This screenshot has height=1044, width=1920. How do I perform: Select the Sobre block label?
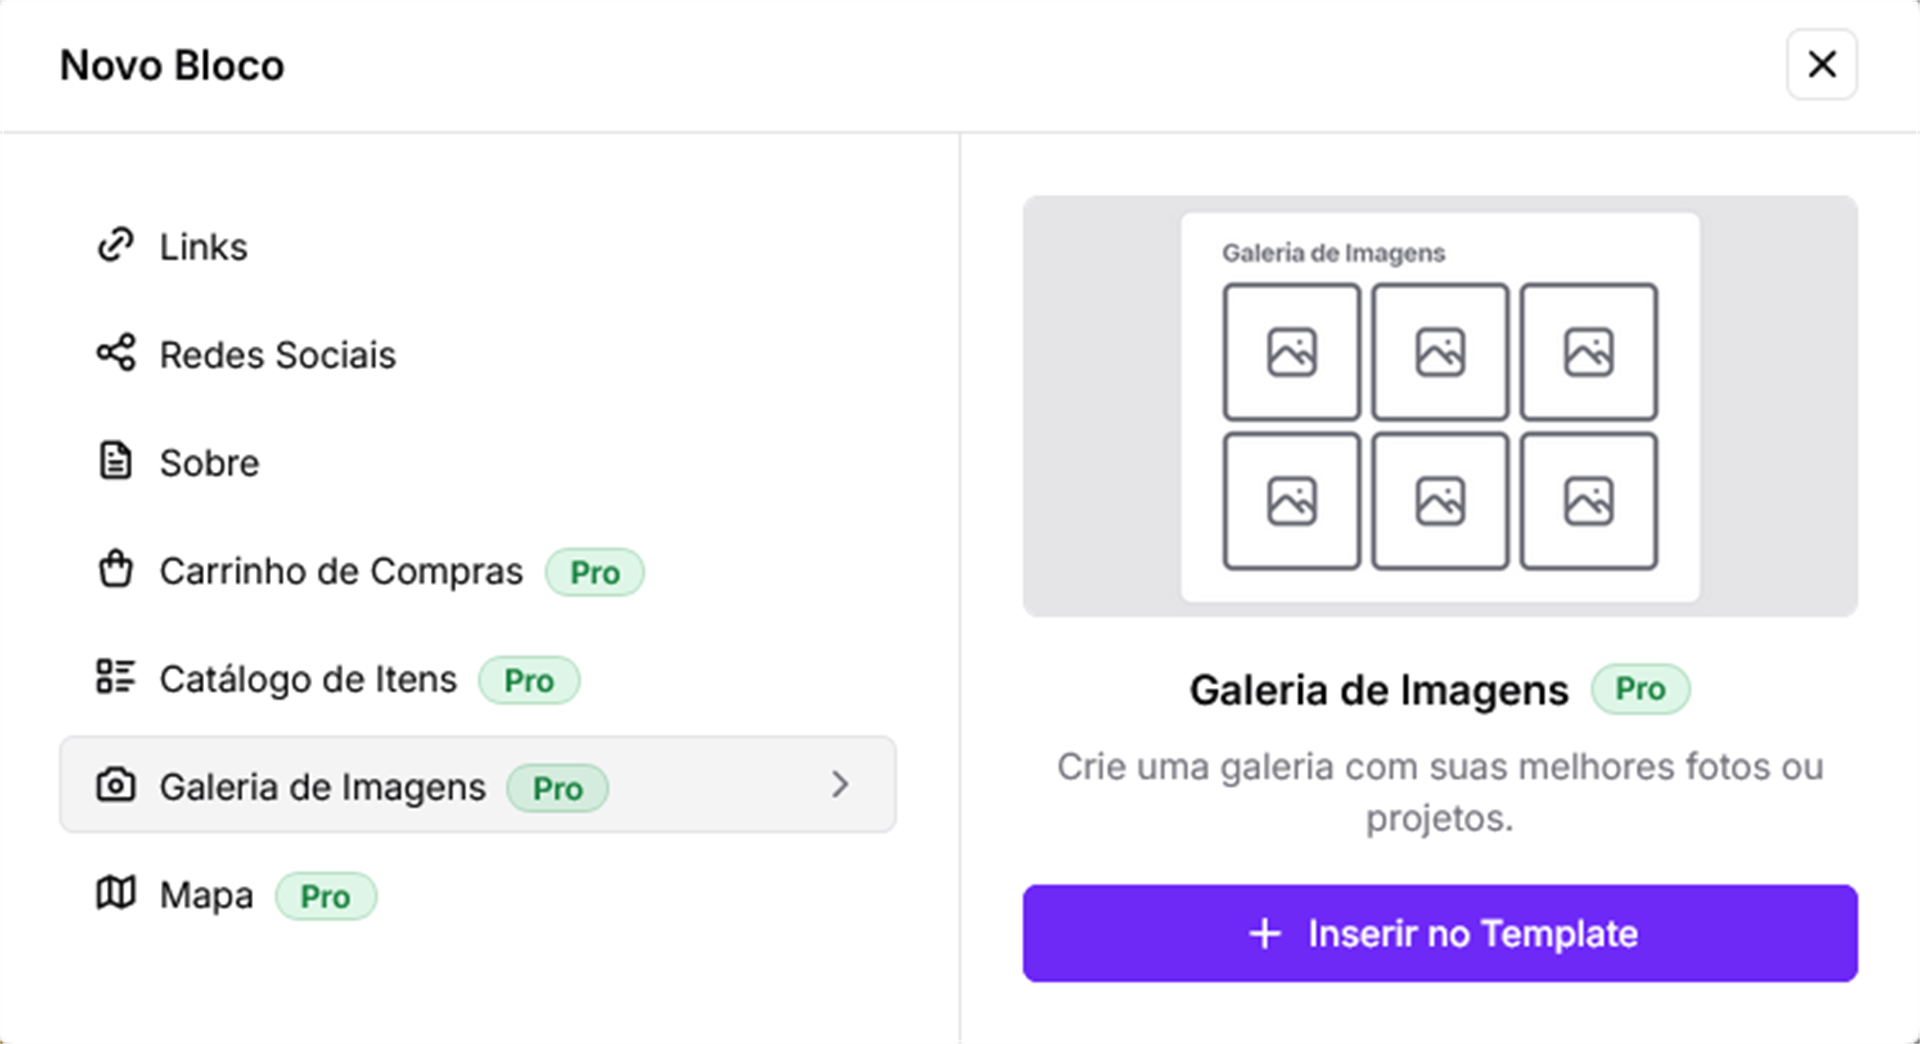pos(210,463)
